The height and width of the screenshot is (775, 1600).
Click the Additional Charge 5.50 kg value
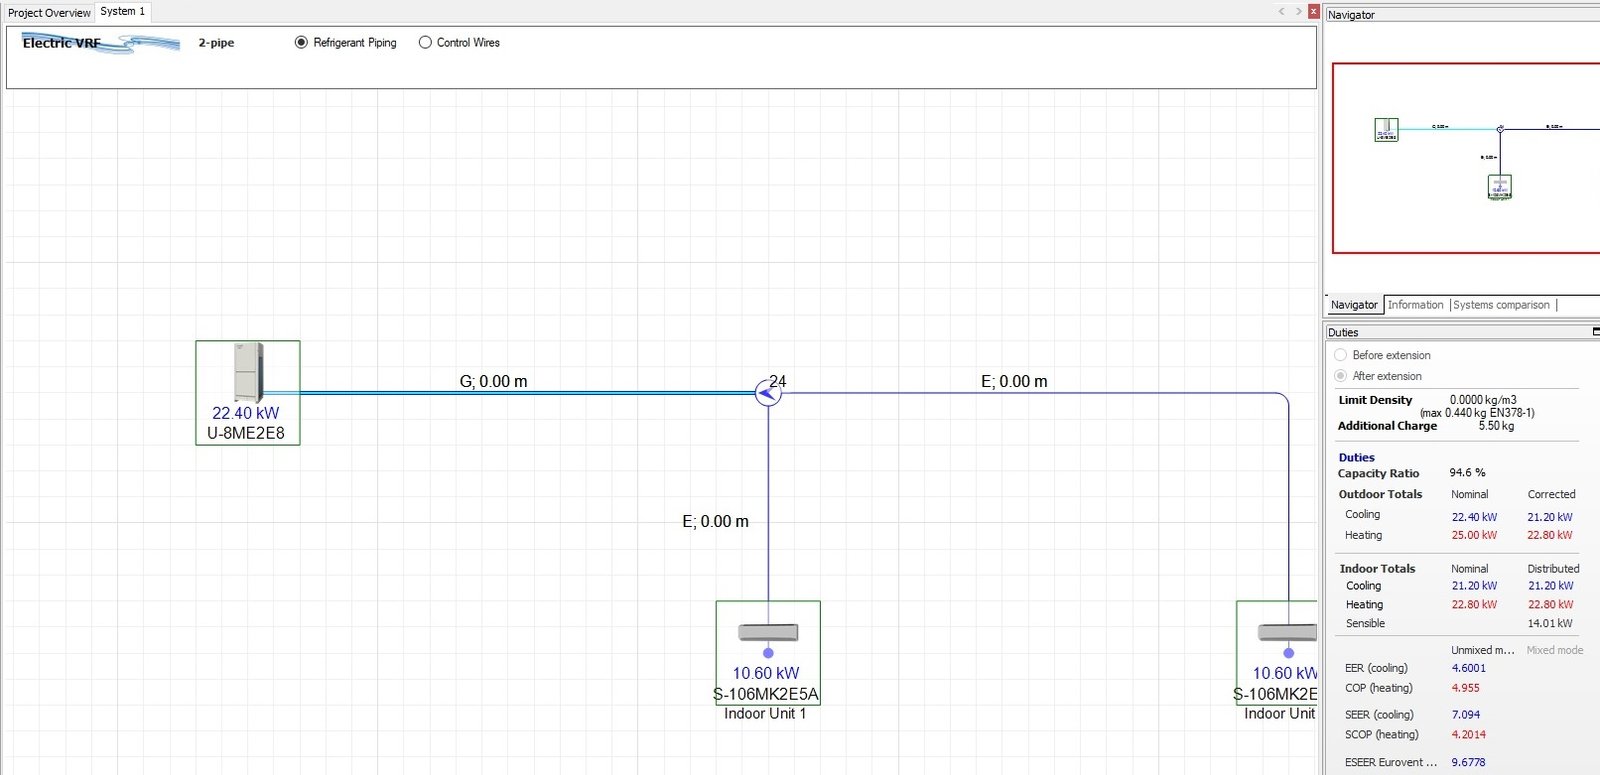click(1496, 426)
